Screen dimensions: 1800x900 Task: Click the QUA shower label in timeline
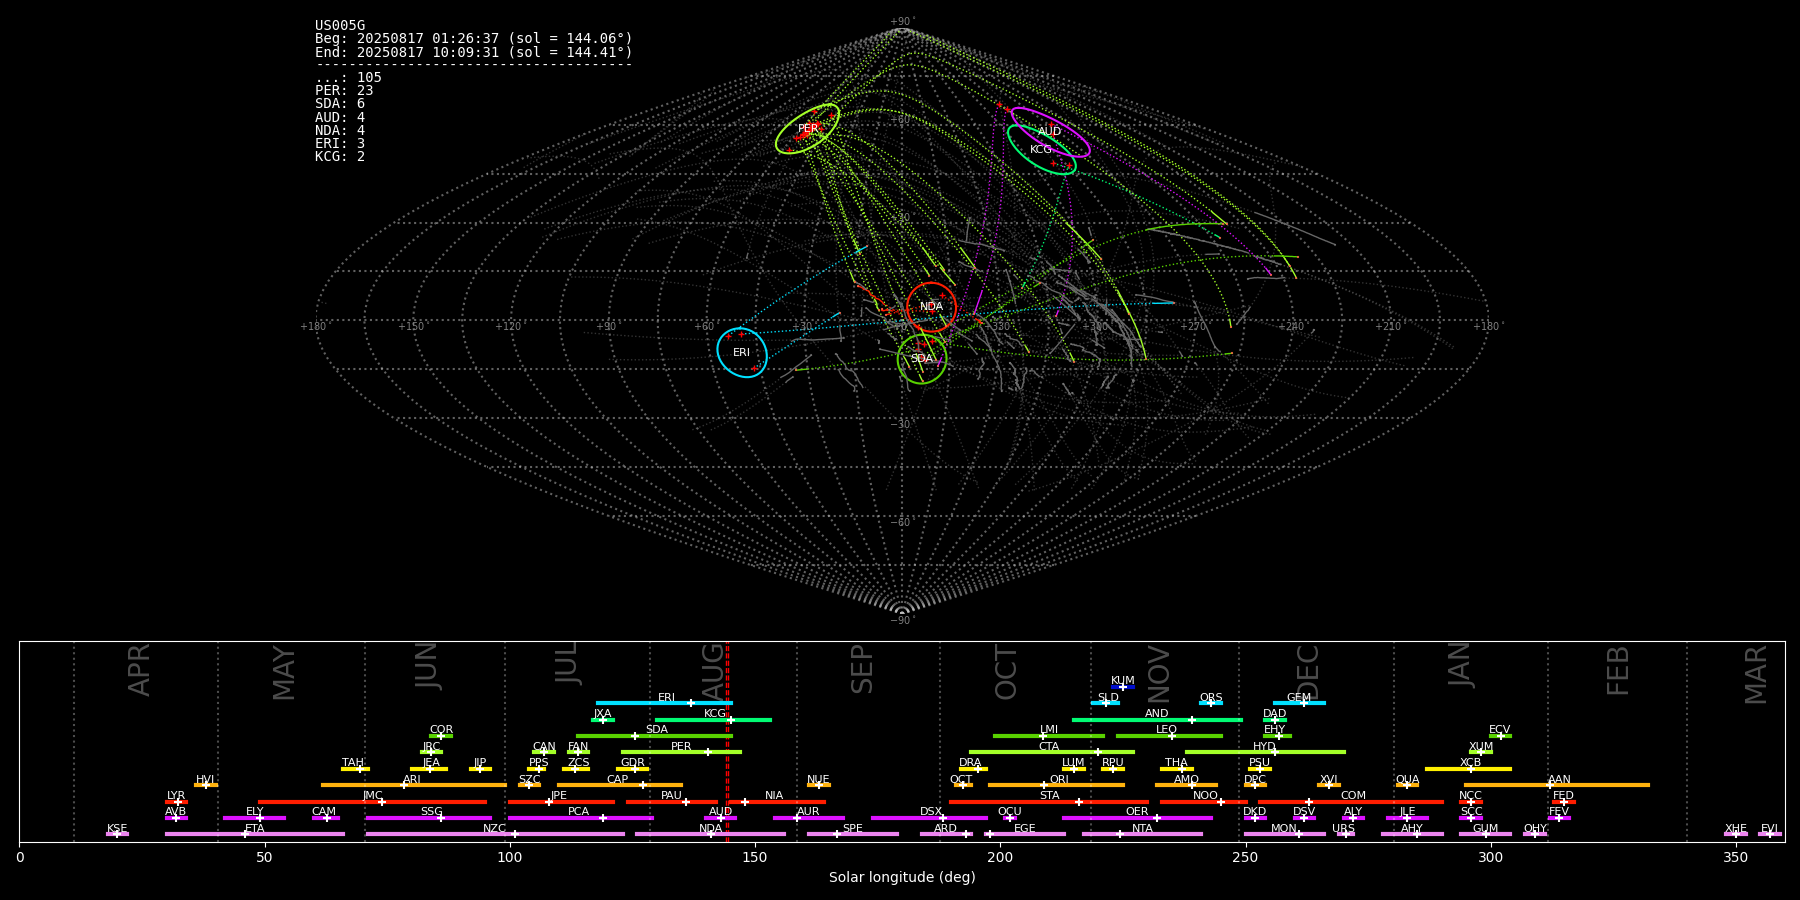pyautogui.click(x=1407, y=780)
